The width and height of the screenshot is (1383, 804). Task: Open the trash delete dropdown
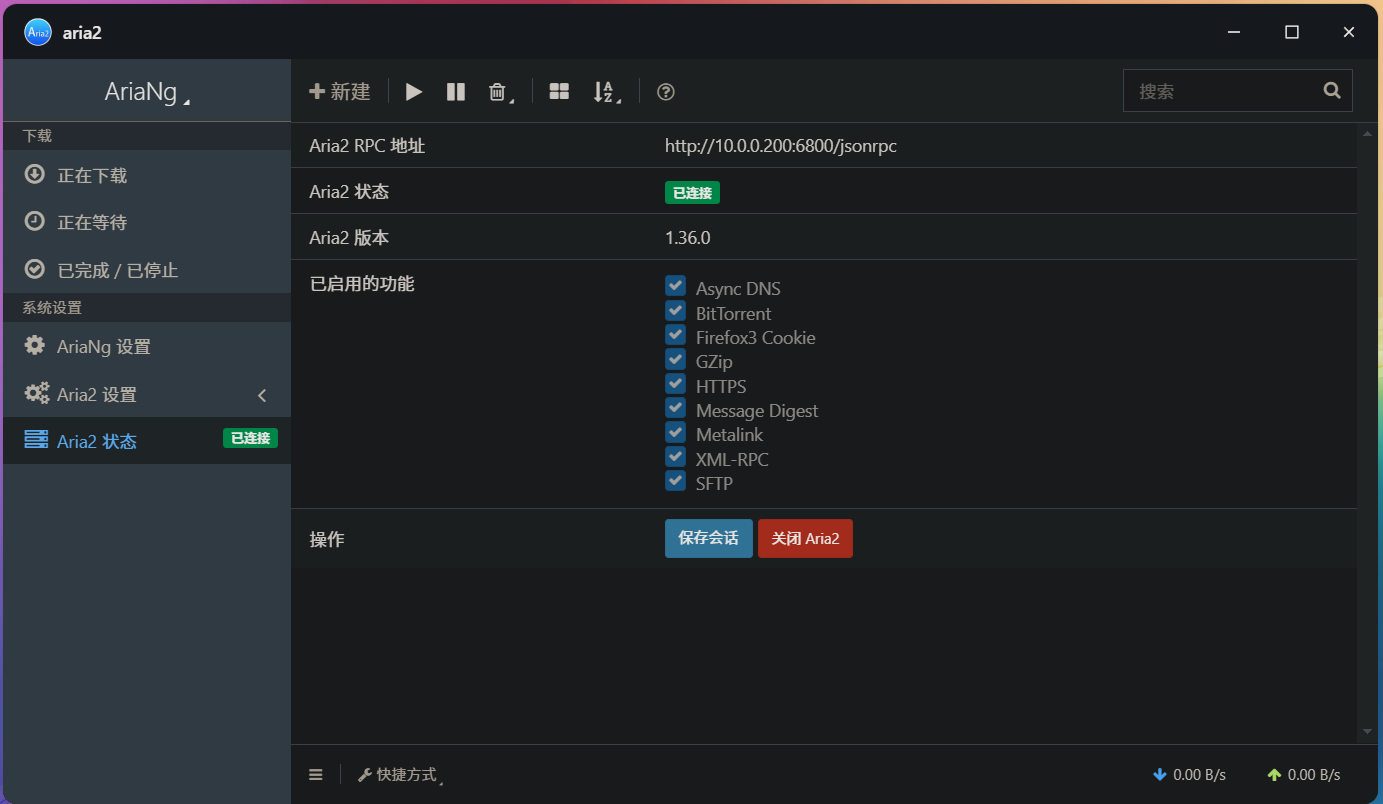coord(500,92)
